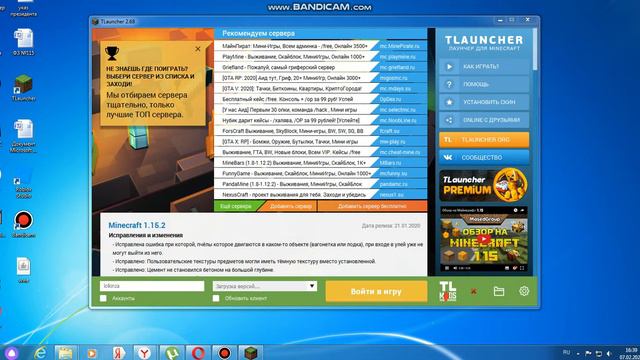Open ФЗ №115 document on desktop

point(23,42)
